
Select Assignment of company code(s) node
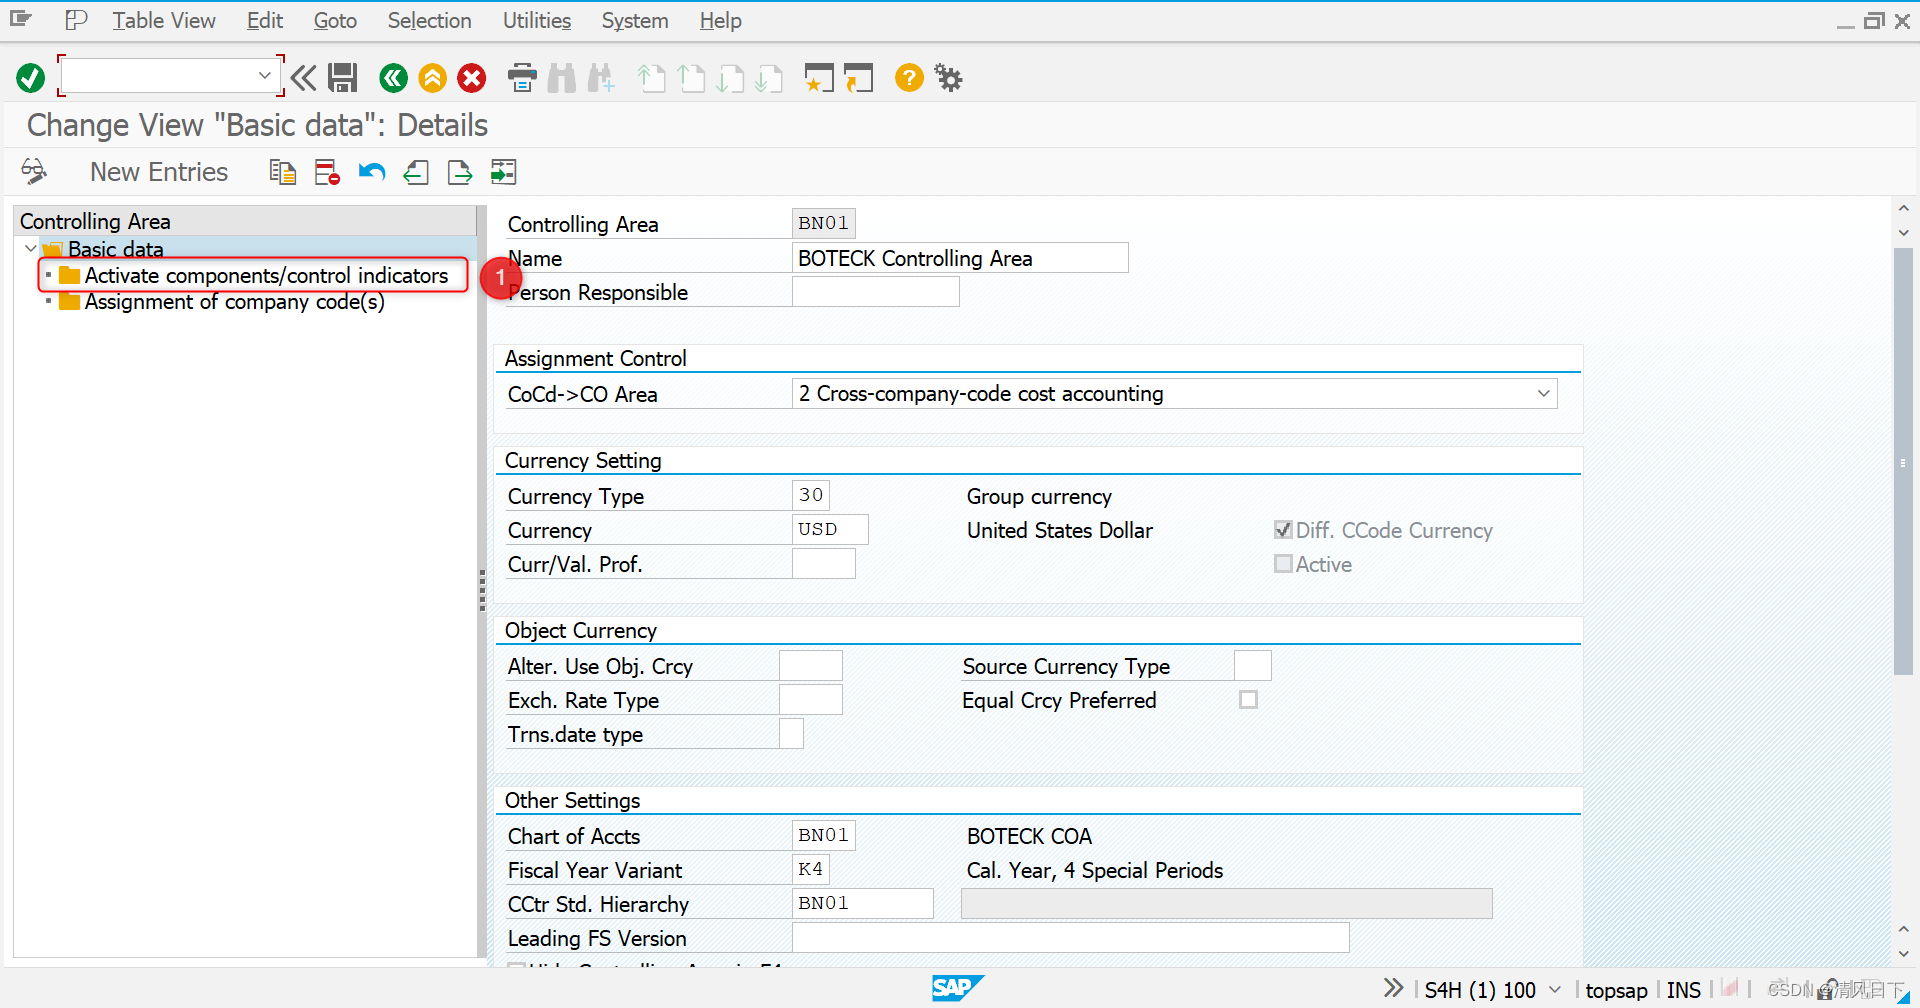(x=234, y=302)
